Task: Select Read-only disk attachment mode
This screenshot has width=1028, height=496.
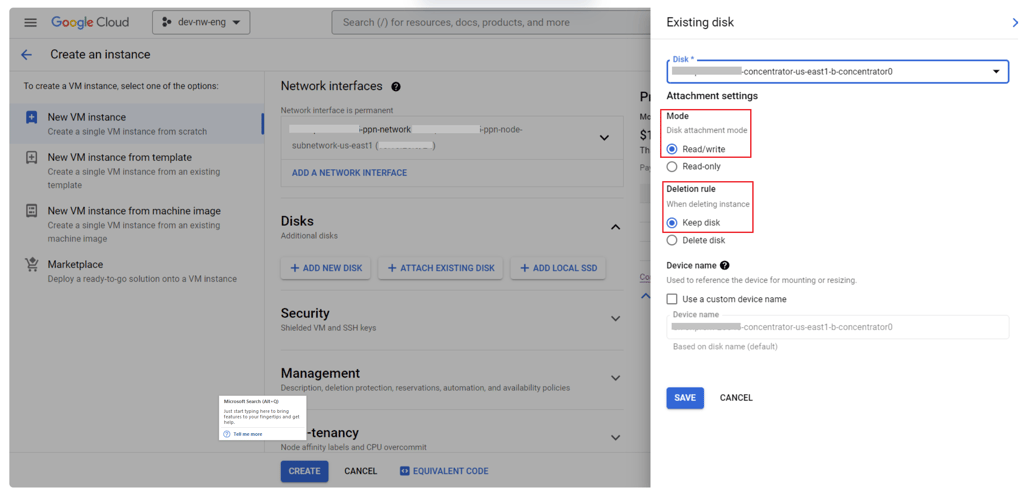Action: 672,167
